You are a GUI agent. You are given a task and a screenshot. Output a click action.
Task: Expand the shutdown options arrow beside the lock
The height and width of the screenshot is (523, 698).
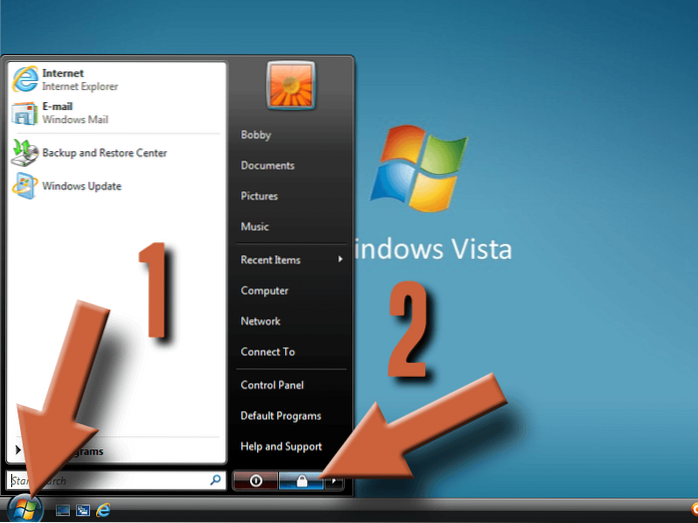(x=336, y=481)
